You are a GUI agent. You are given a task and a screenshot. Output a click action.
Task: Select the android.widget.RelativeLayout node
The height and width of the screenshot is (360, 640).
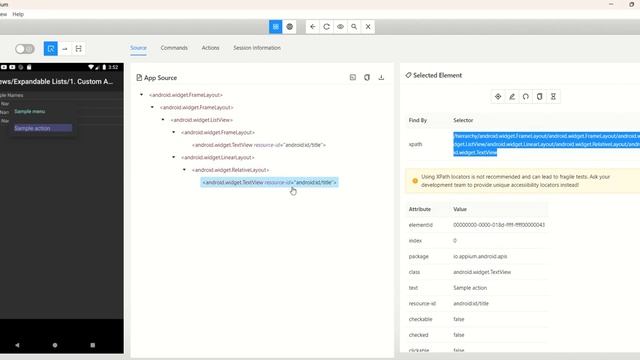231,170
